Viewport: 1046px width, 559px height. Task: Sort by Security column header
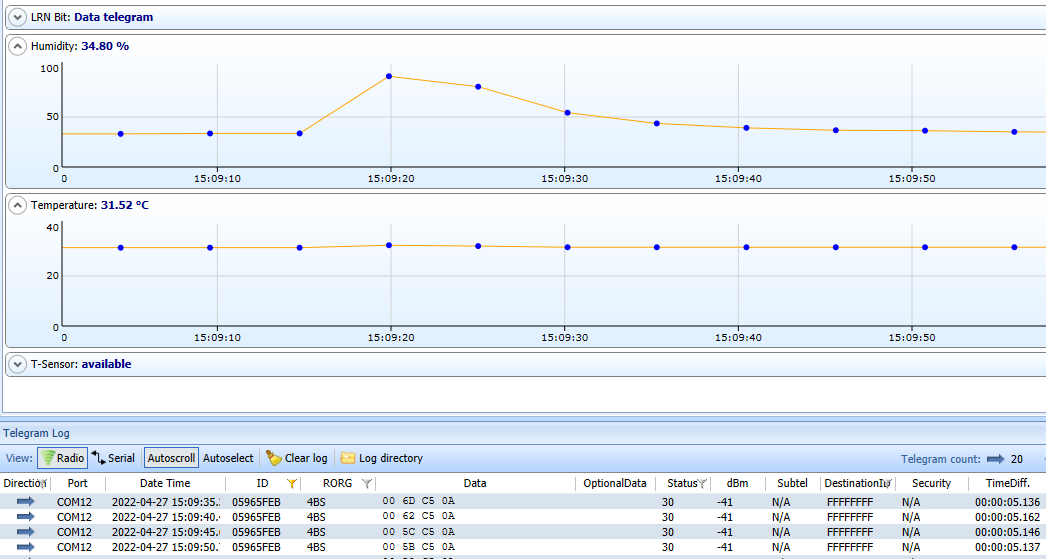click(931, 484)
